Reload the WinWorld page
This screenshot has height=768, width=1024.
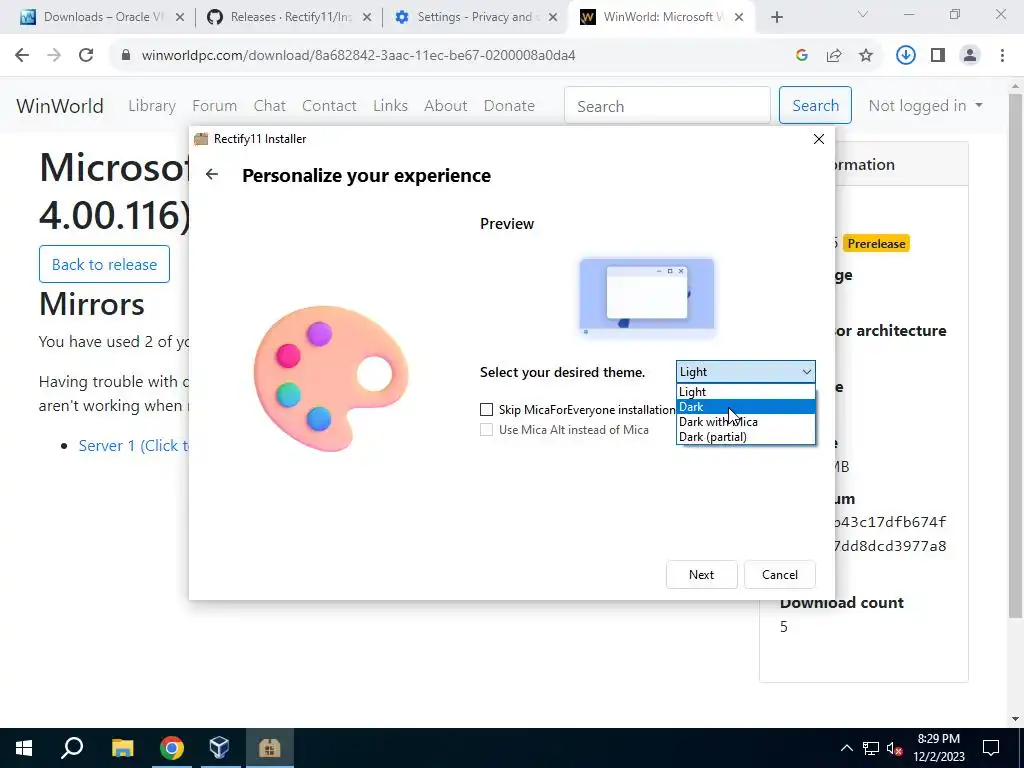[x=86, y=56]
